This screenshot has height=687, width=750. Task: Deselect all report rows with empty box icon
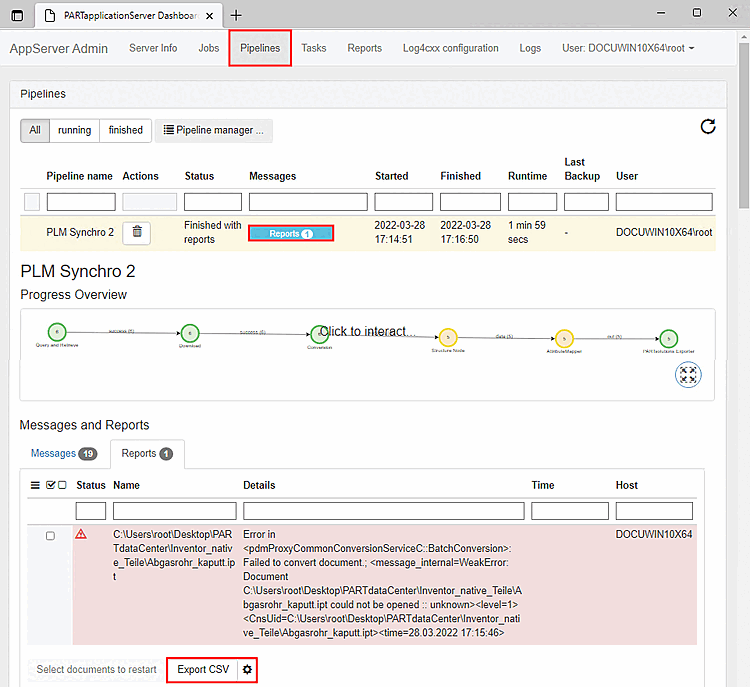pyautogui.click(x=63, y=485)
